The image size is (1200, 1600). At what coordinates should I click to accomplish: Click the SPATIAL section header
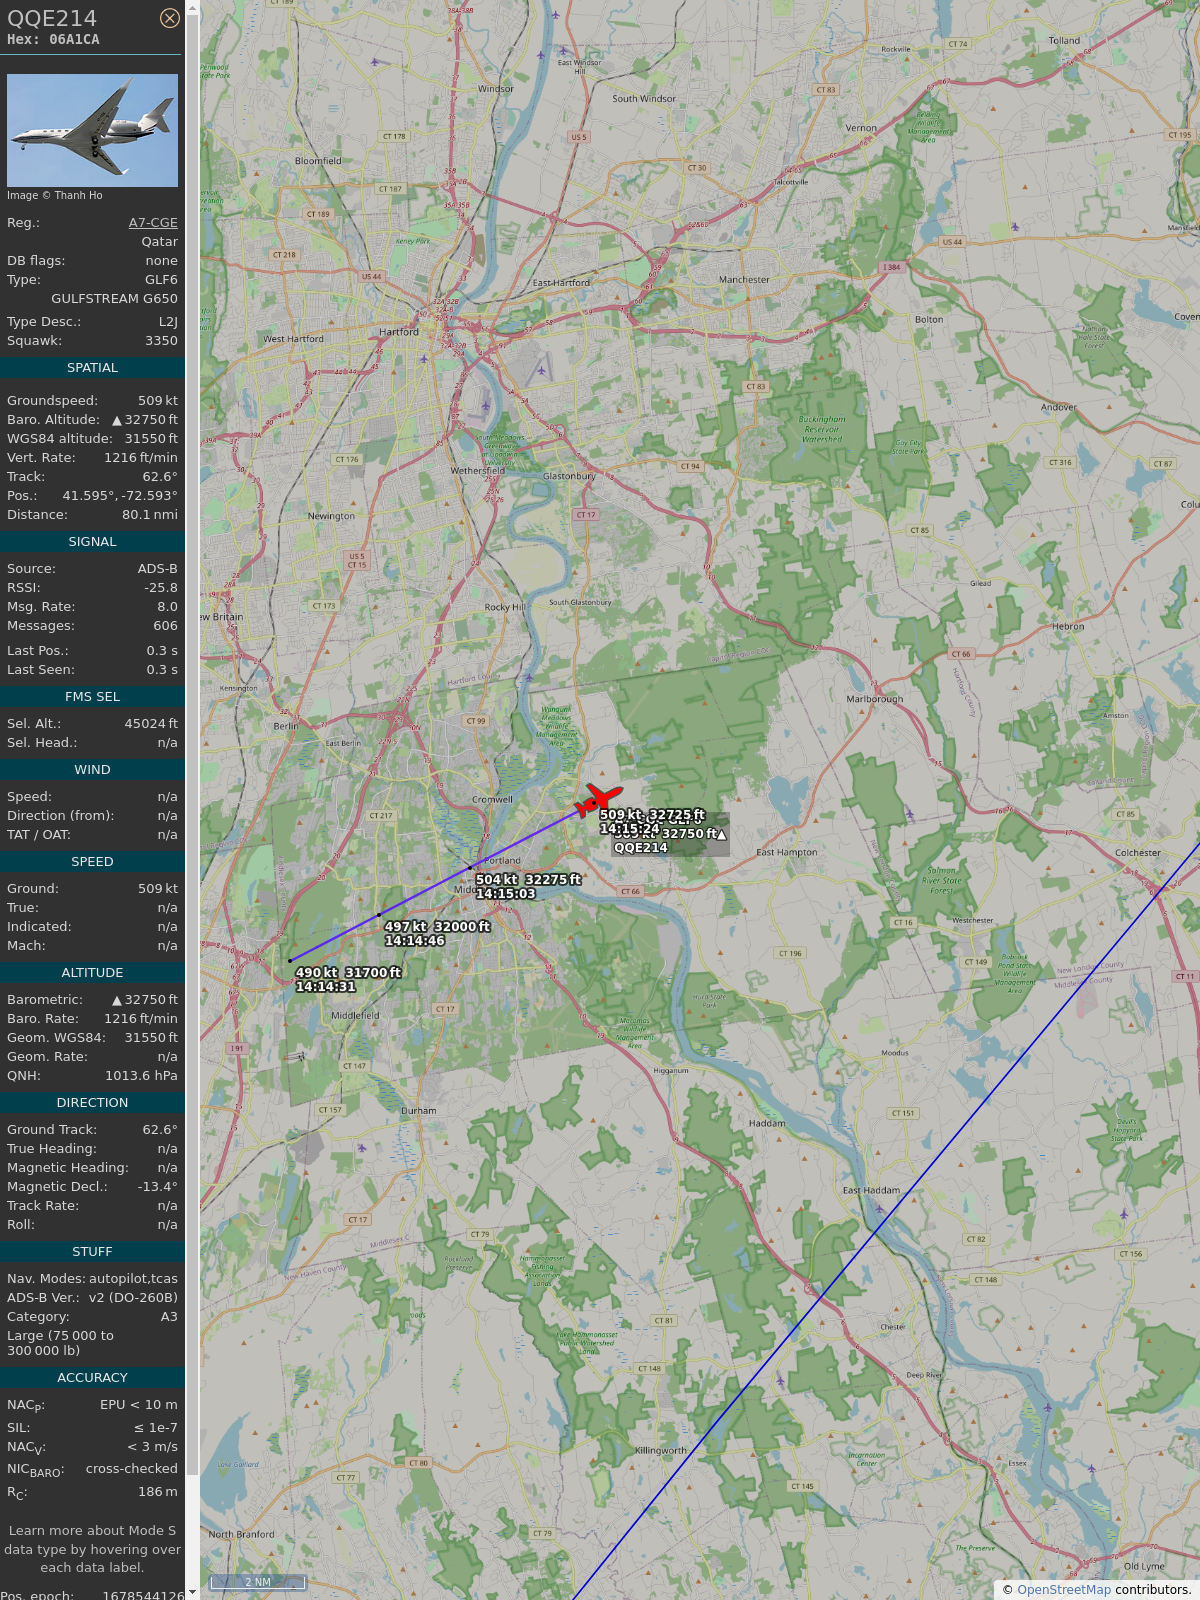pyautogui.click(x=92, y=368)
